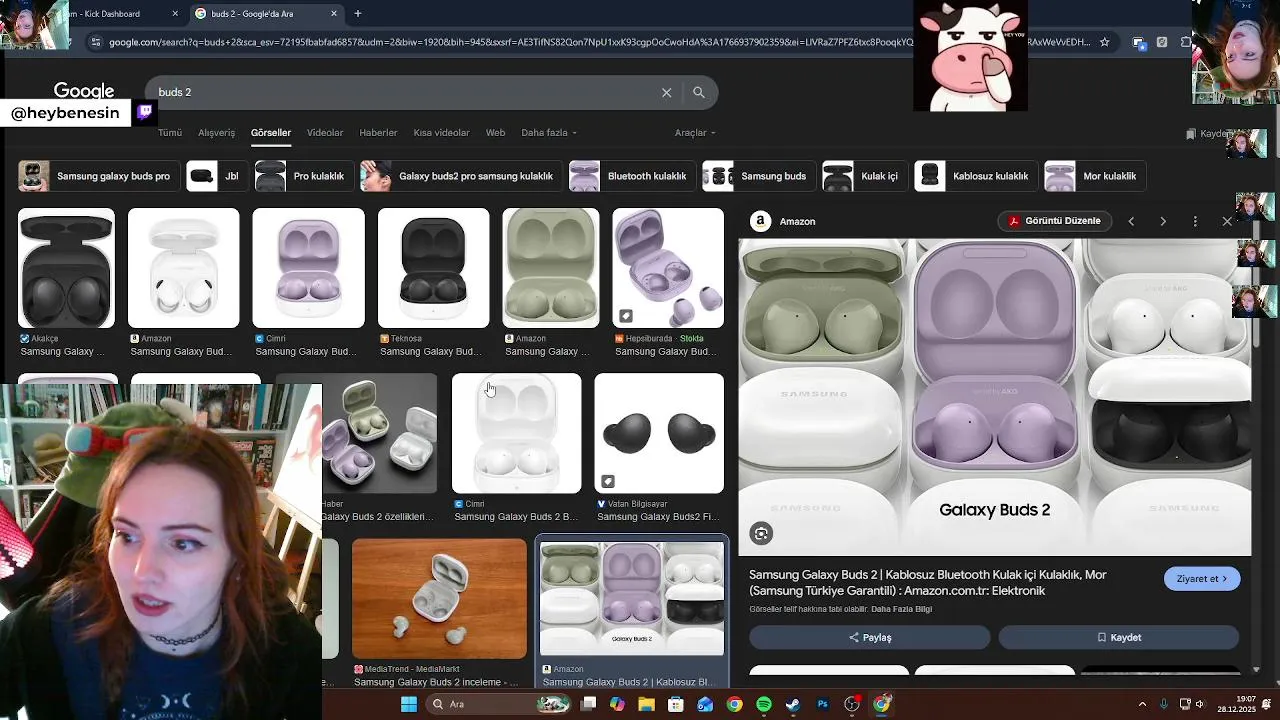Image resolution: width=1280 pixels, height=720 pixels.
Task: Open File Explorer from the taskbar
Action: (x=646, y=704)
